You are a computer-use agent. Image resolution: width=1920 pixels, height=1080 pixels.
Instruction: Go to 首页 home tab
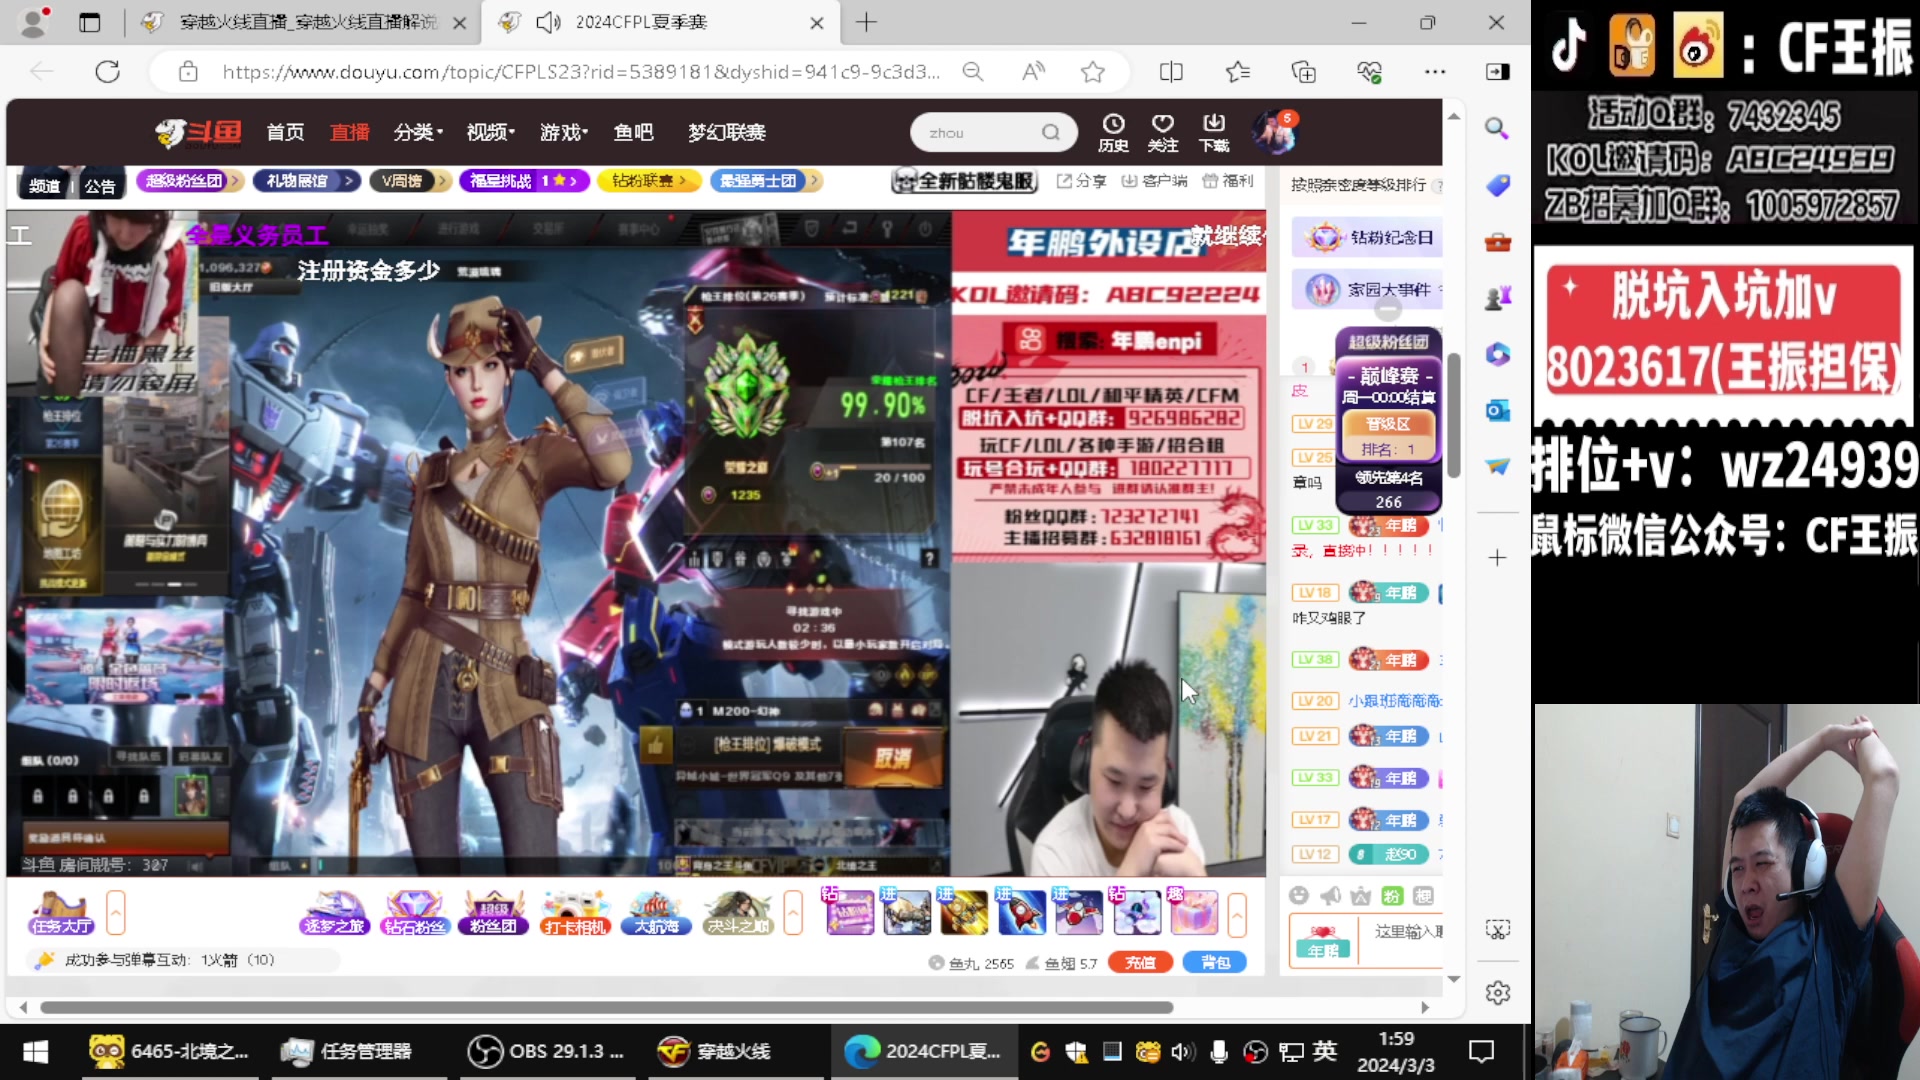pos(285,132)
